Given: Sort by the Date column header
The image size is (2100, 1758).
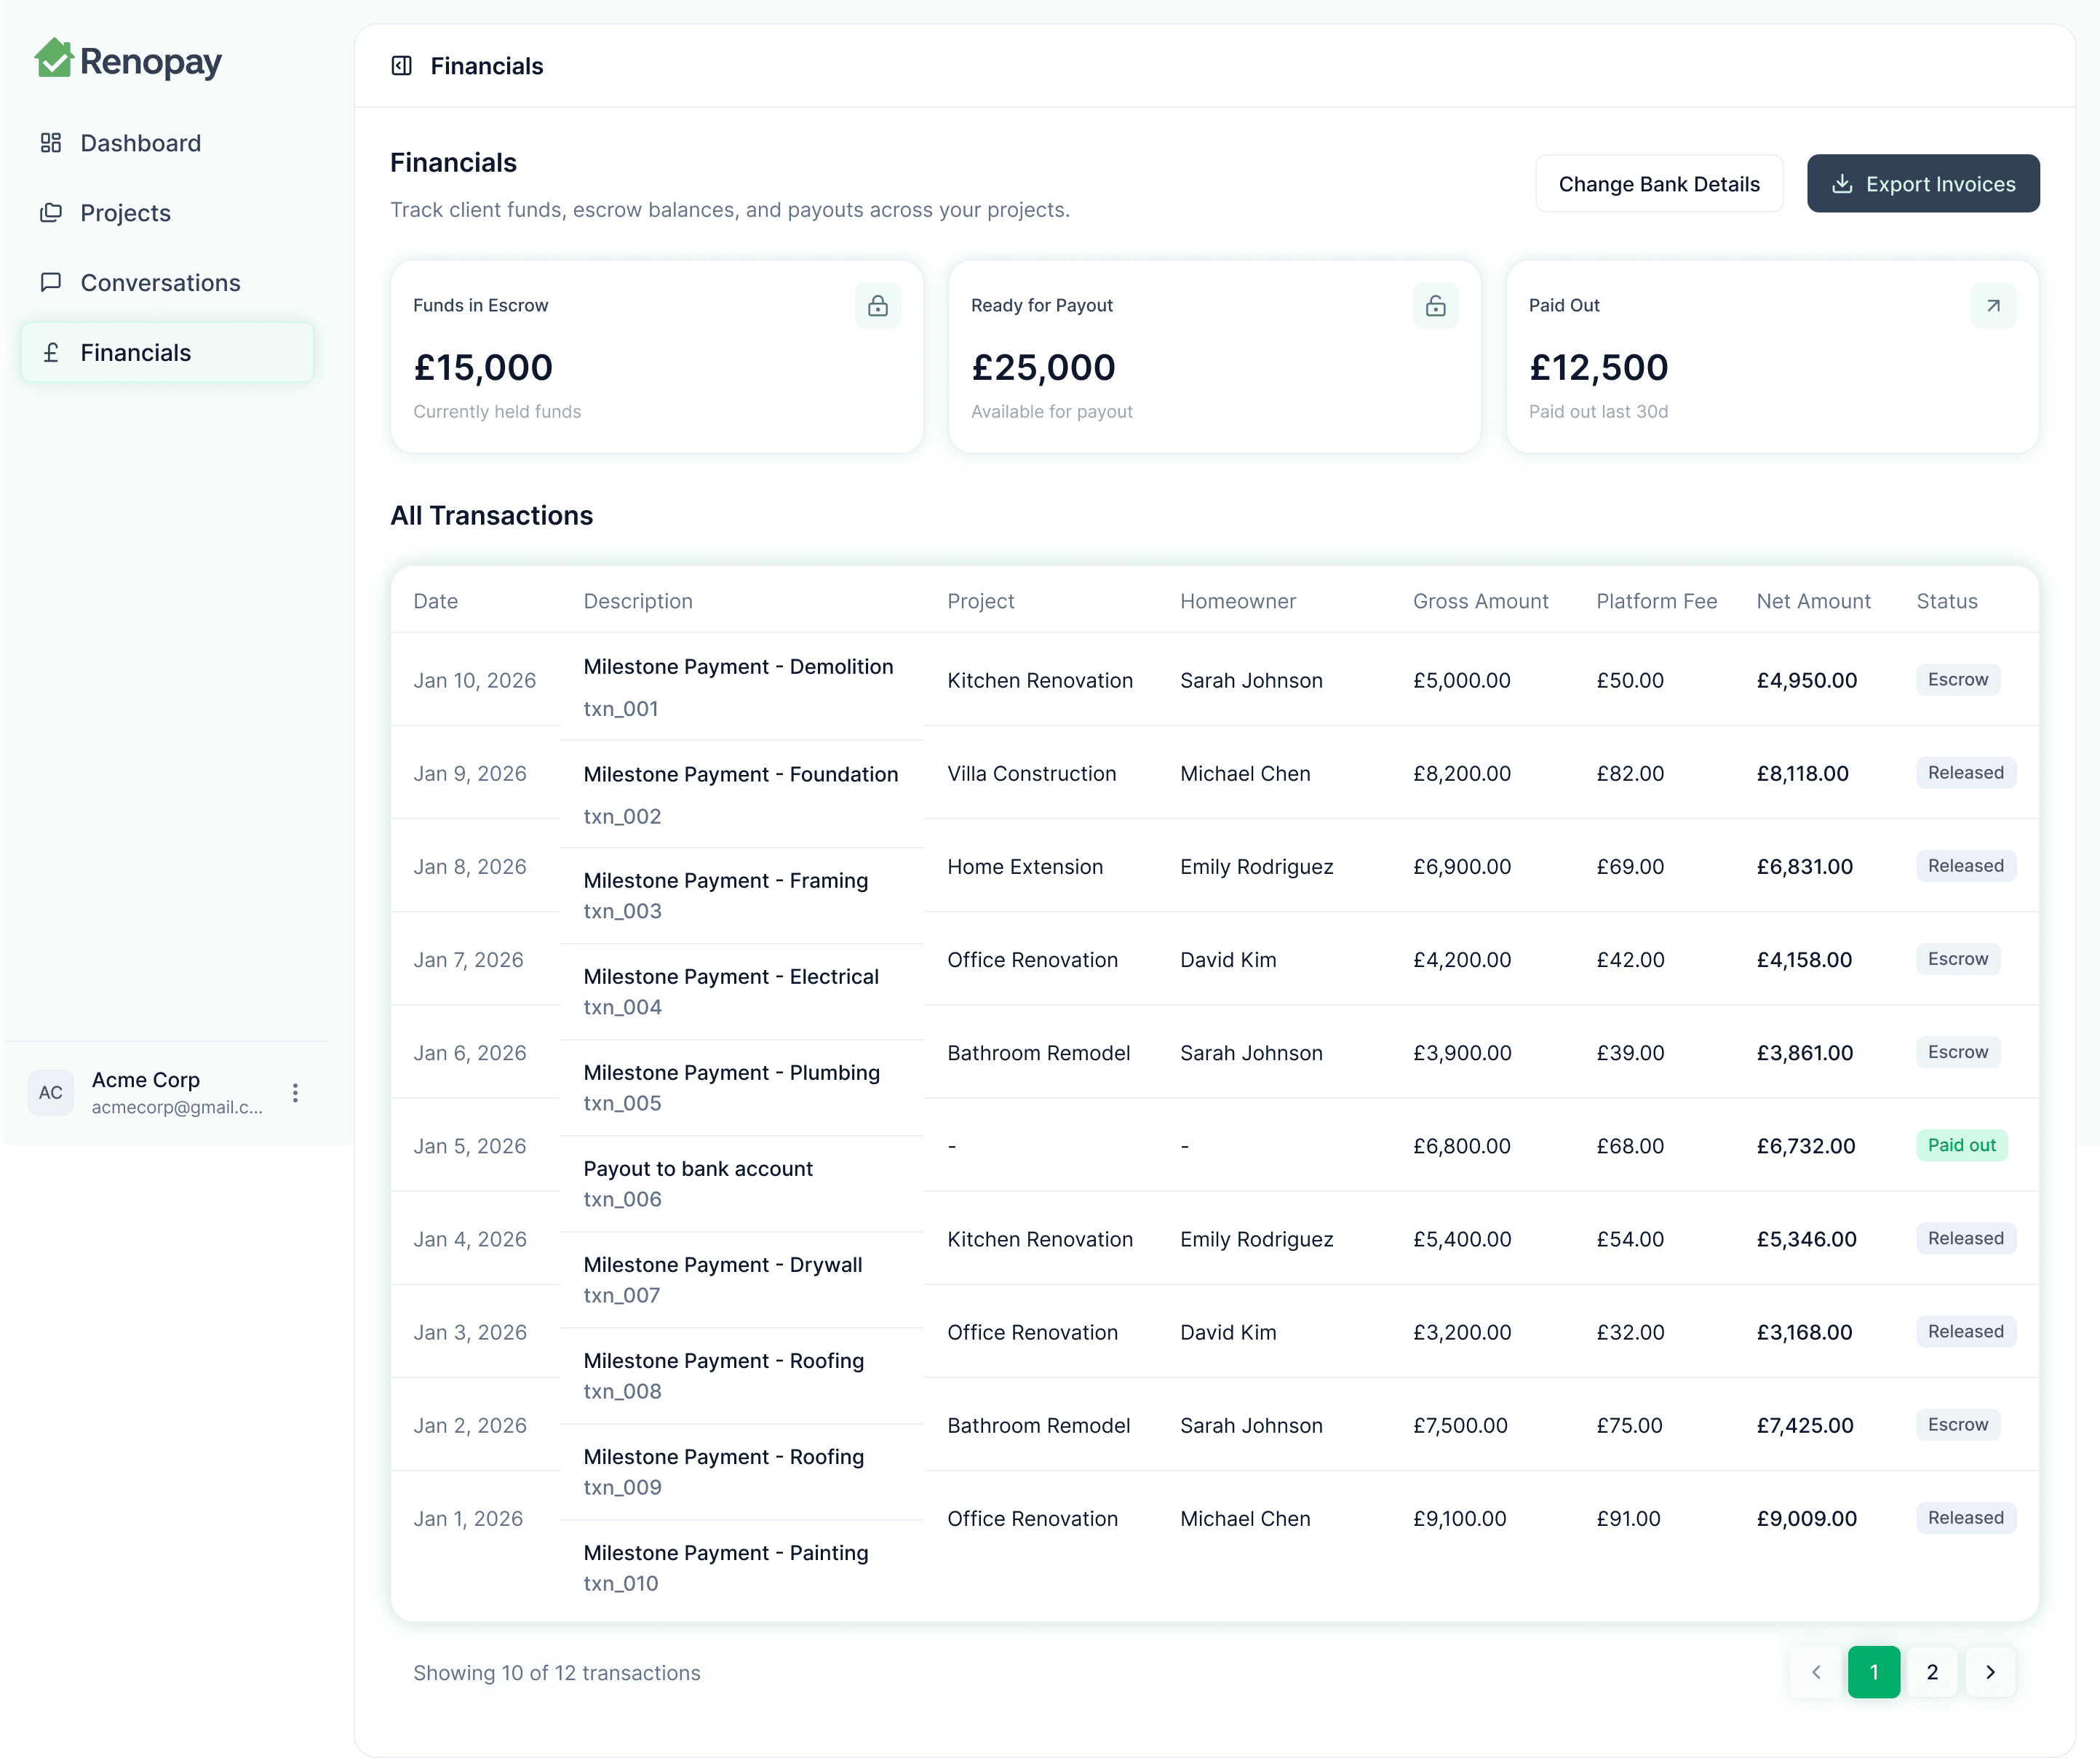Looking at the screenshot, I should click(436, 601).
